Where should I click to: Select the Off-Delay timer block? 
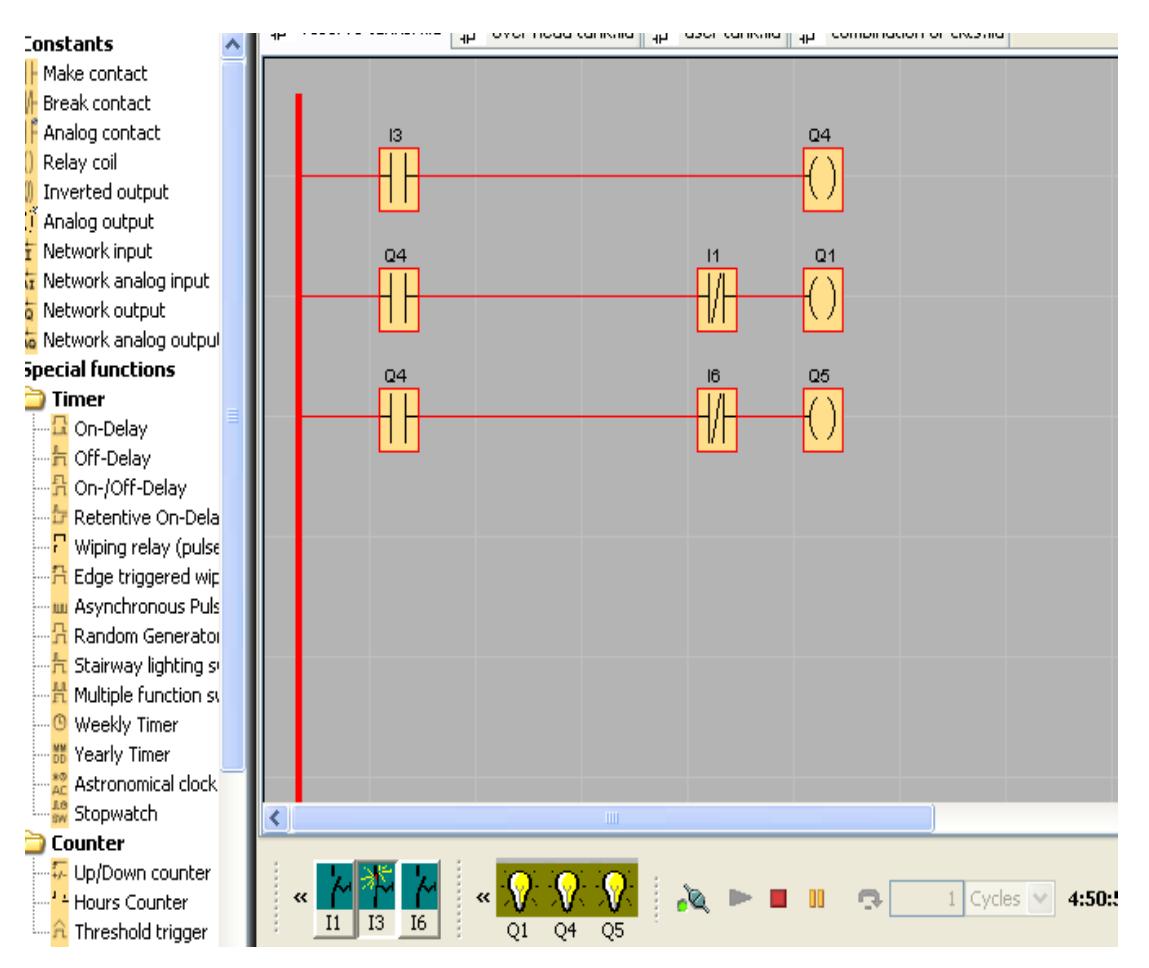click(x=101, y=459)
